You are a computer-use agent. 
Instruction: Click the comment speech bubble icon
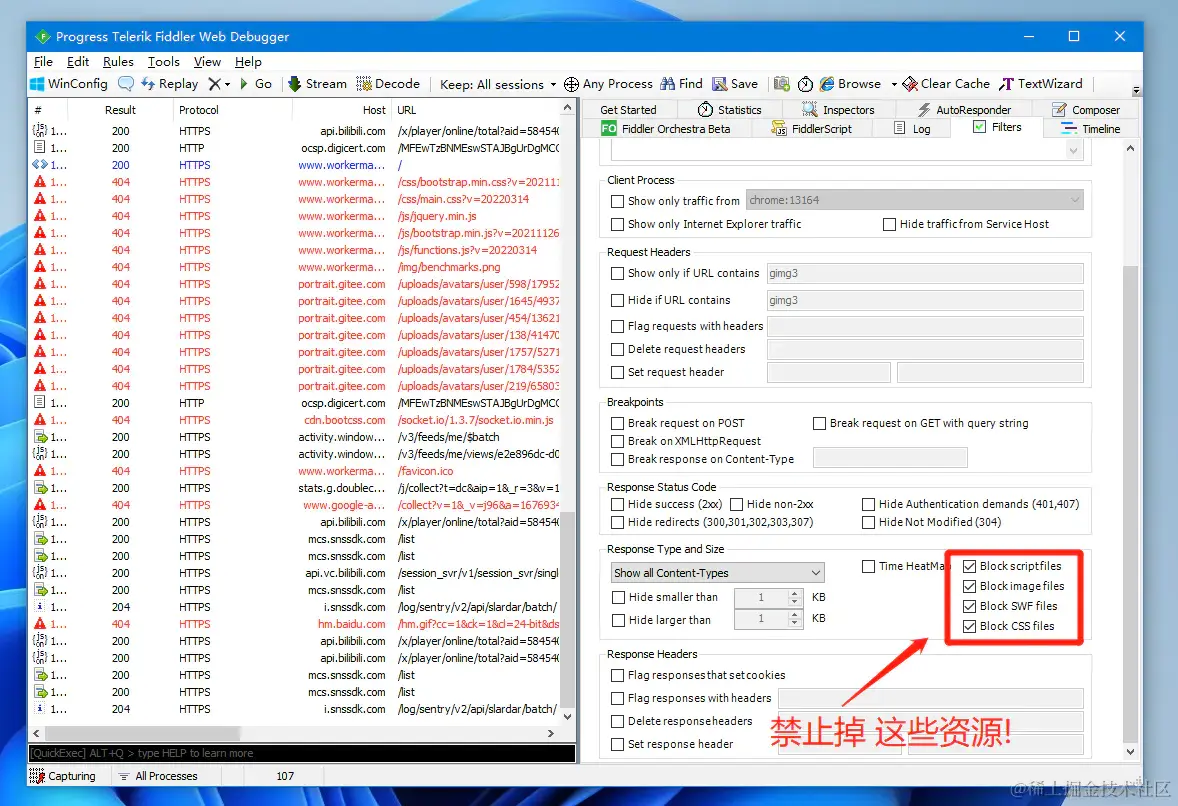tap(125, 84)
